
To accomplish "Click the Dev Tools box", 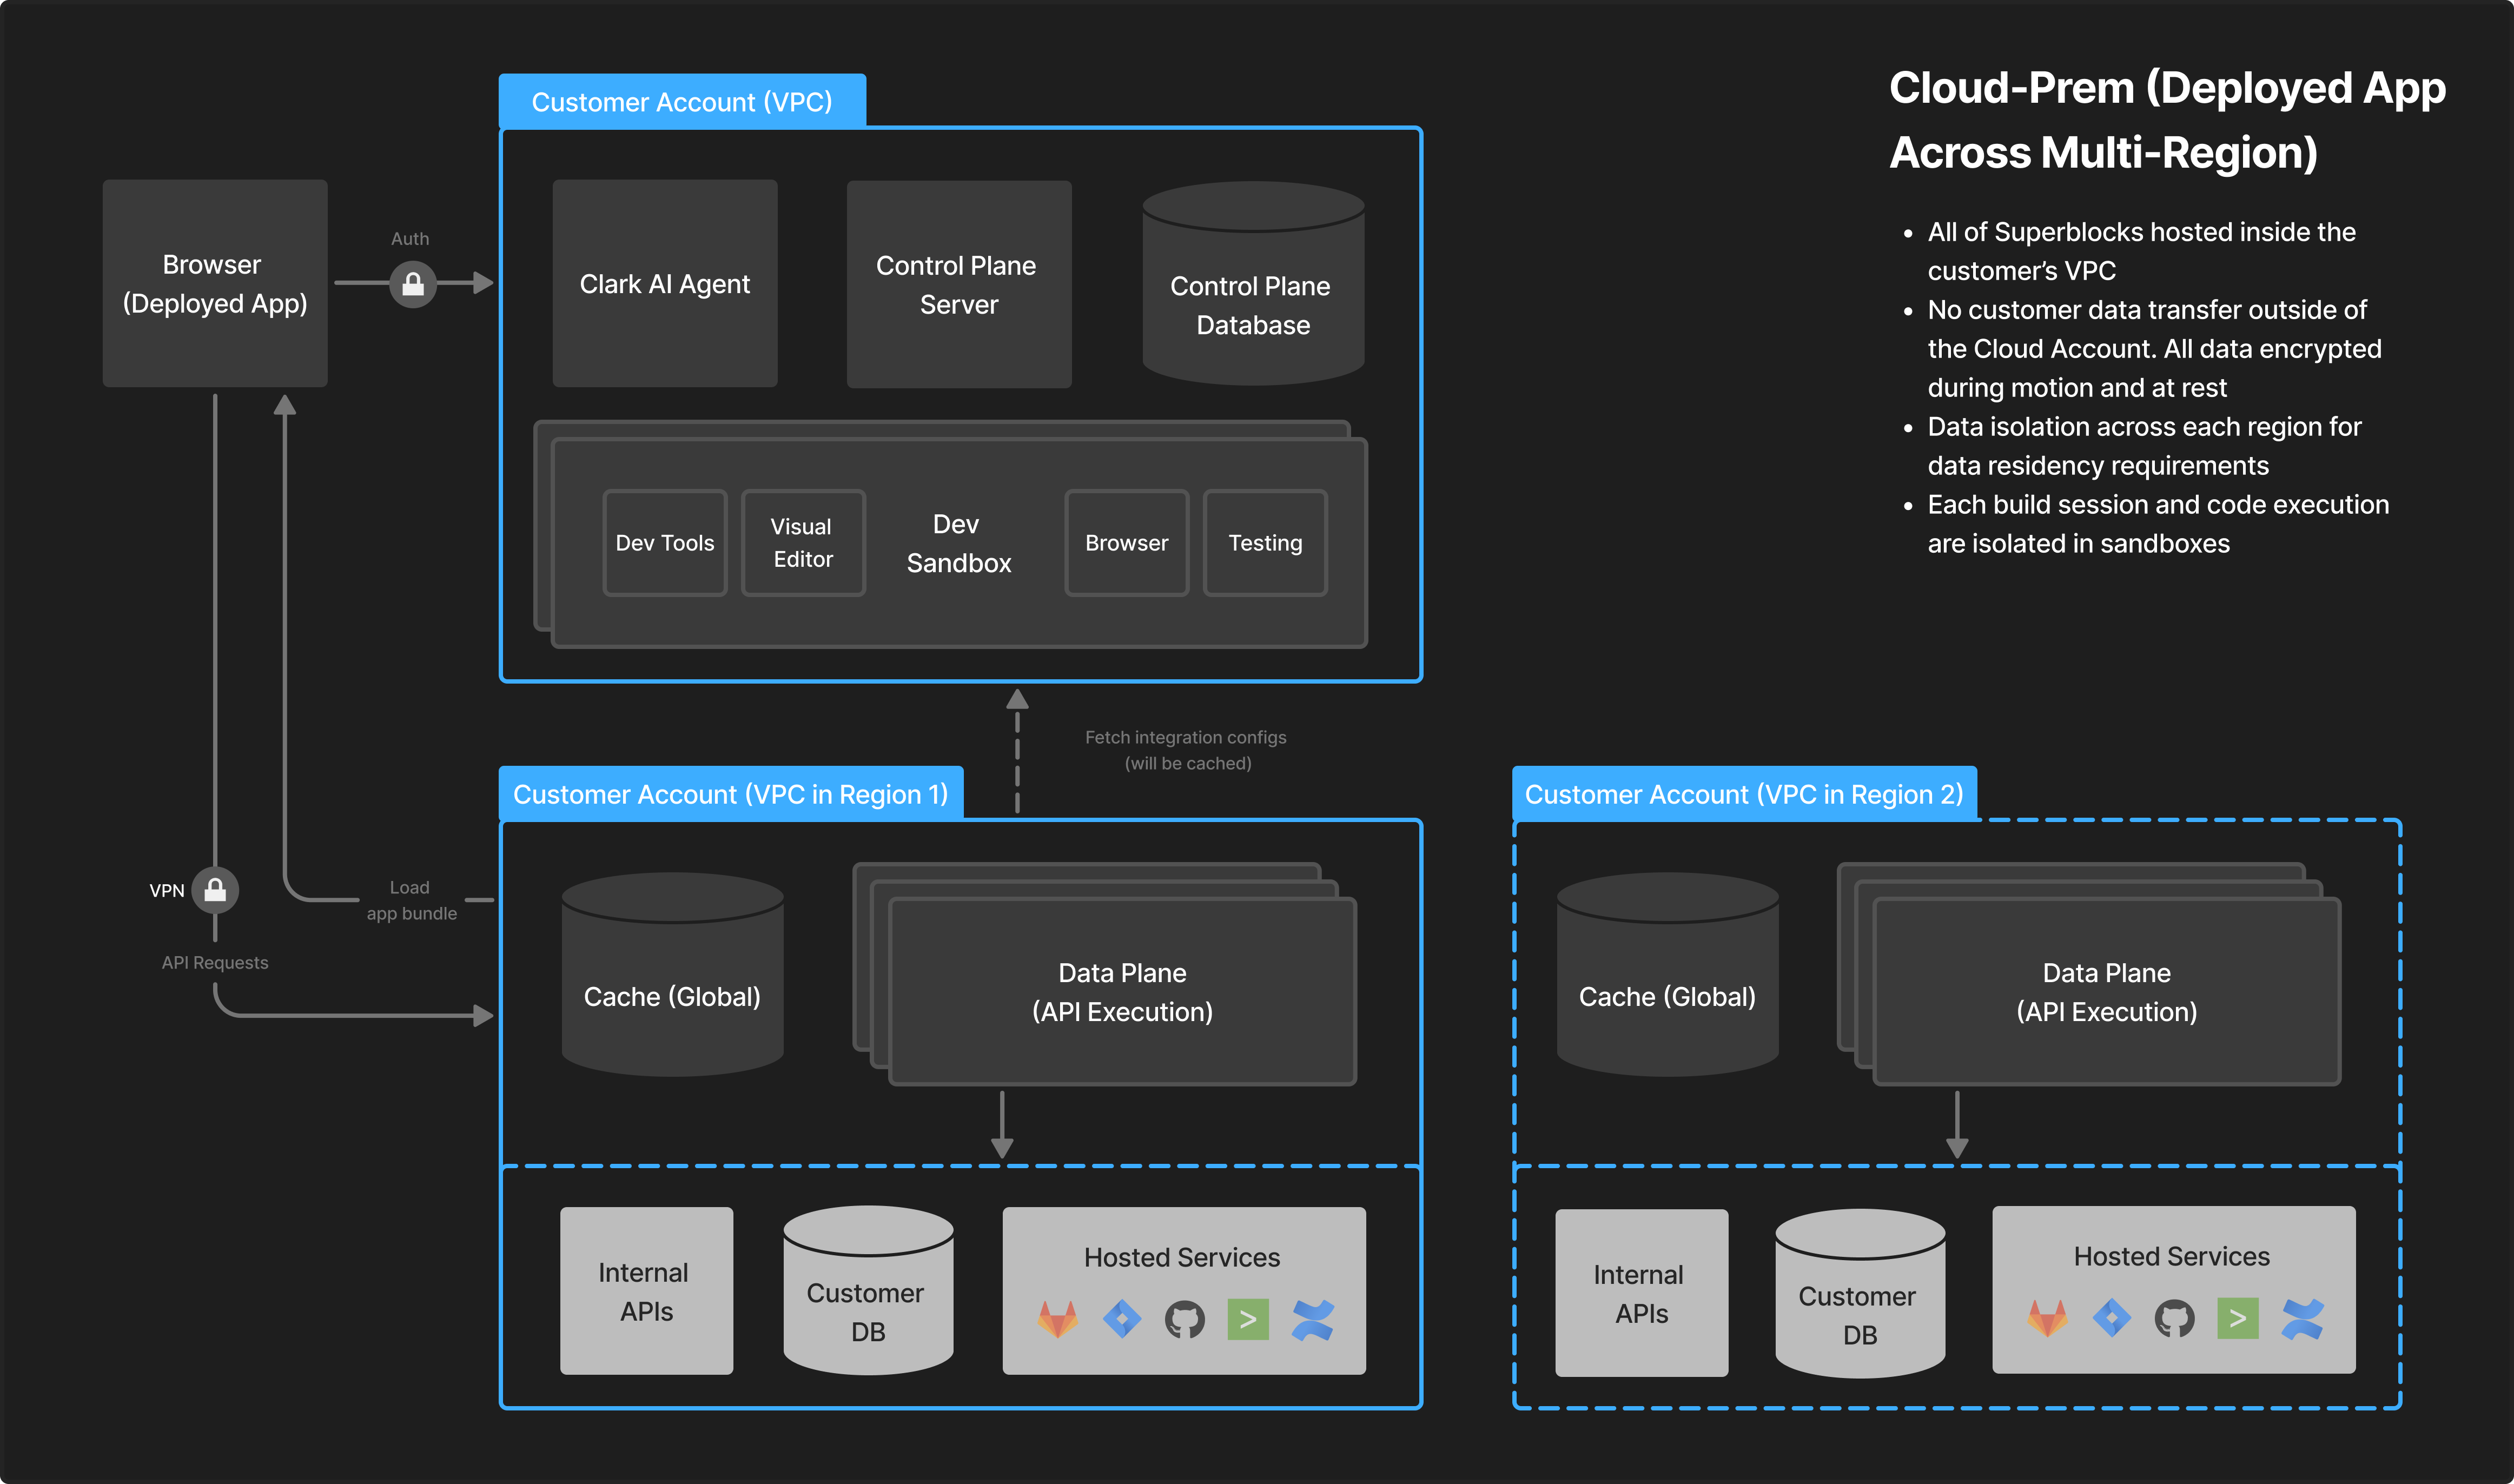I will click(x=664, y=543).
